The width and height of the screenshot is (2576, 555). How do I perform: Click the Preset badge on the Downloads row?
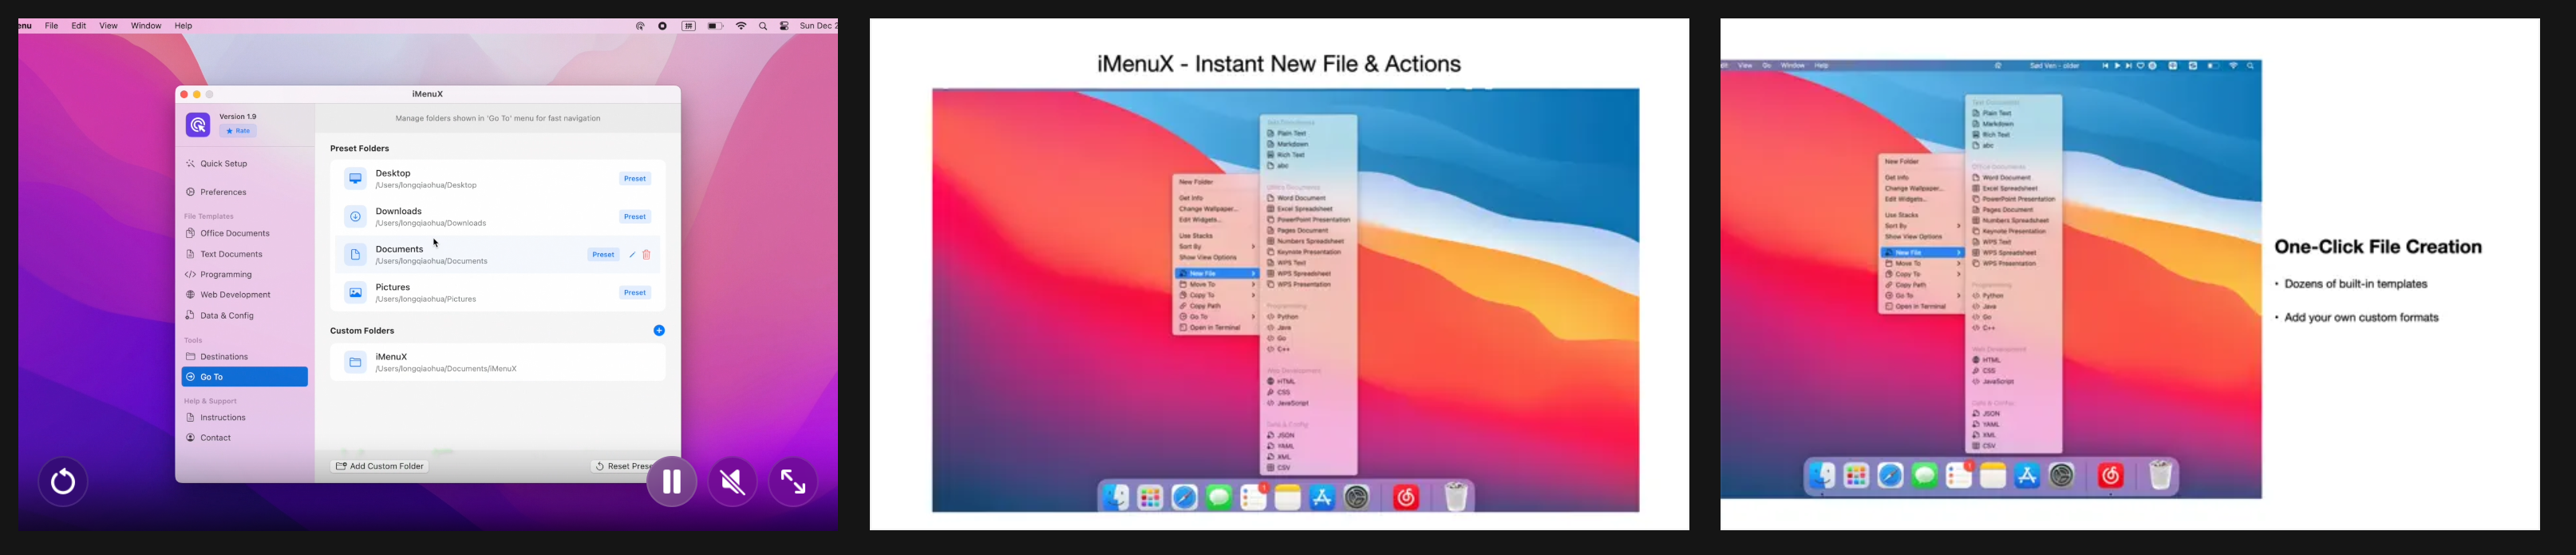[x=635, y=217]
